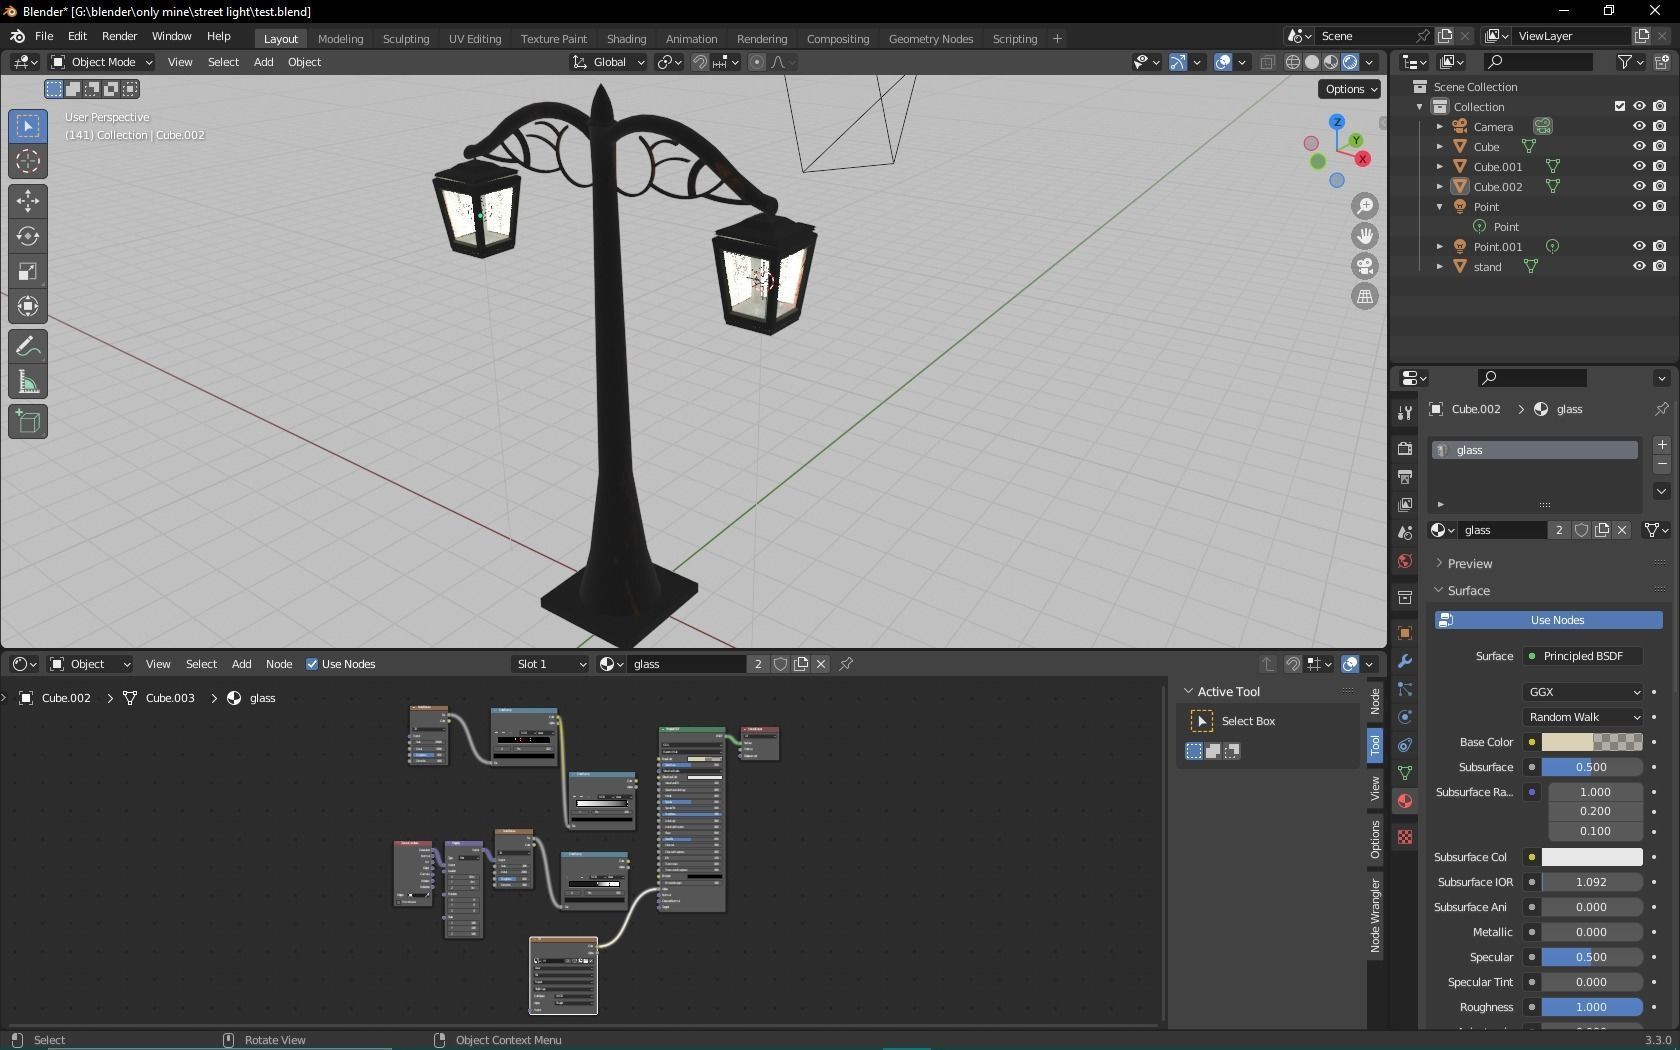Image resolution: width=1680 pixels, height=1050 pixels.
Task: Collapse the Point light hierarchy
Action: click(x=1440, y=207)
